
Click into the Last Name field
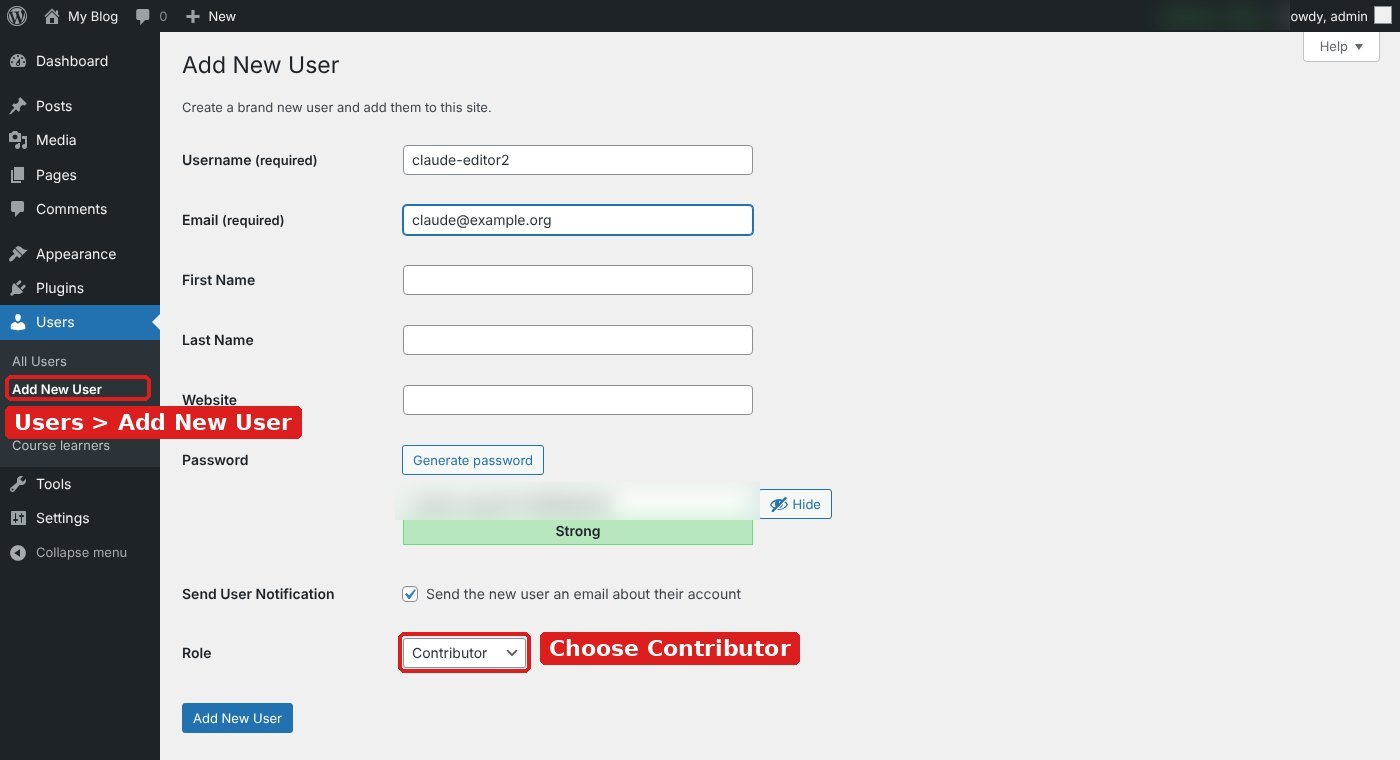pyautogui.click(x=578, y=340)
